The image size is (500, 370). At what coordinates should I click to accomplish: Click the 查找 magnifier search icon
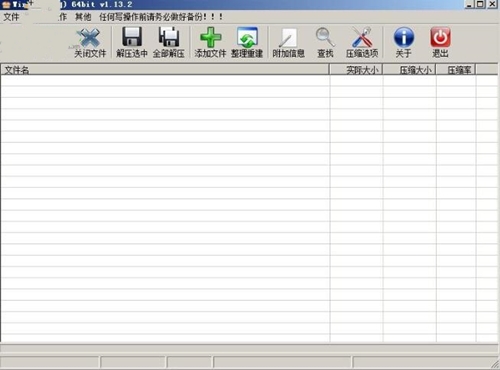325,37
